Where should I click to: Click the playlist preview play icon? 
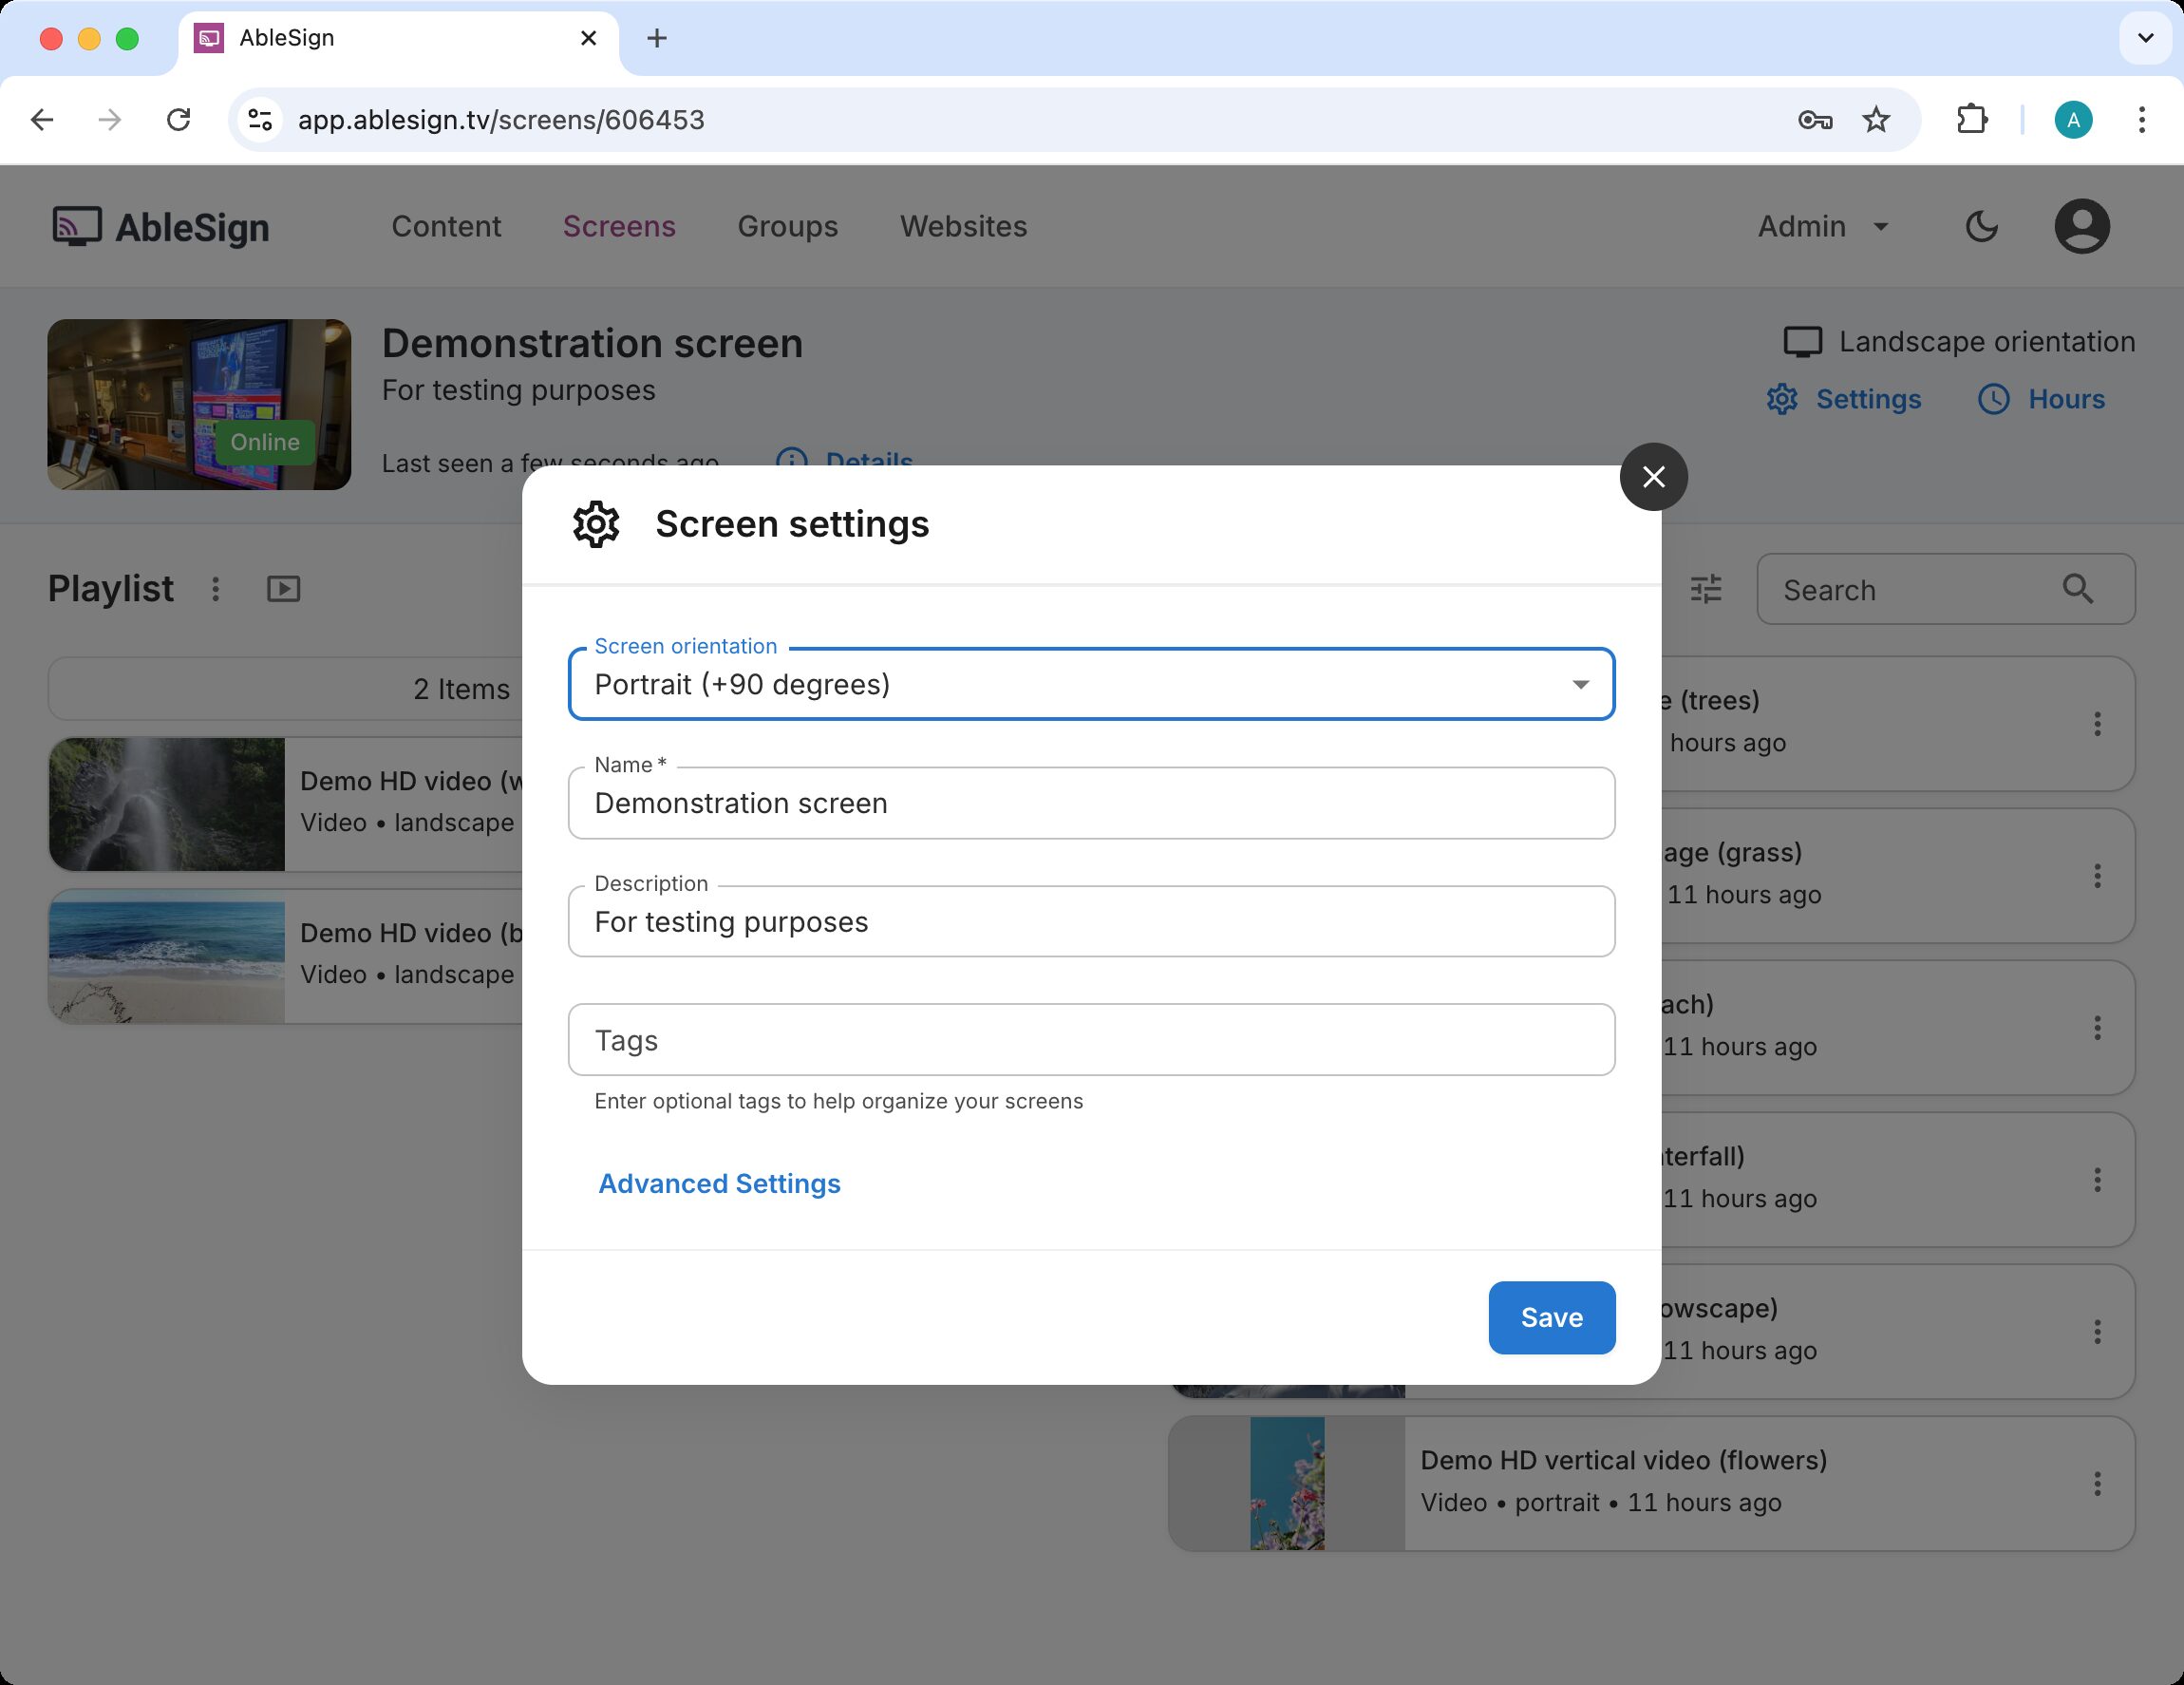click(284, 589)
